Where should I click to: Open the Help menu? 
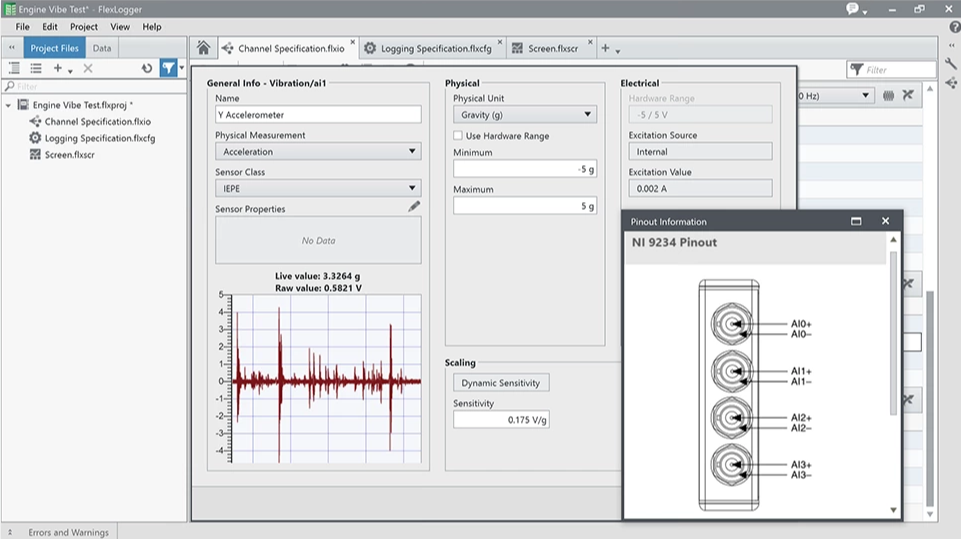[x=151, y=27]
